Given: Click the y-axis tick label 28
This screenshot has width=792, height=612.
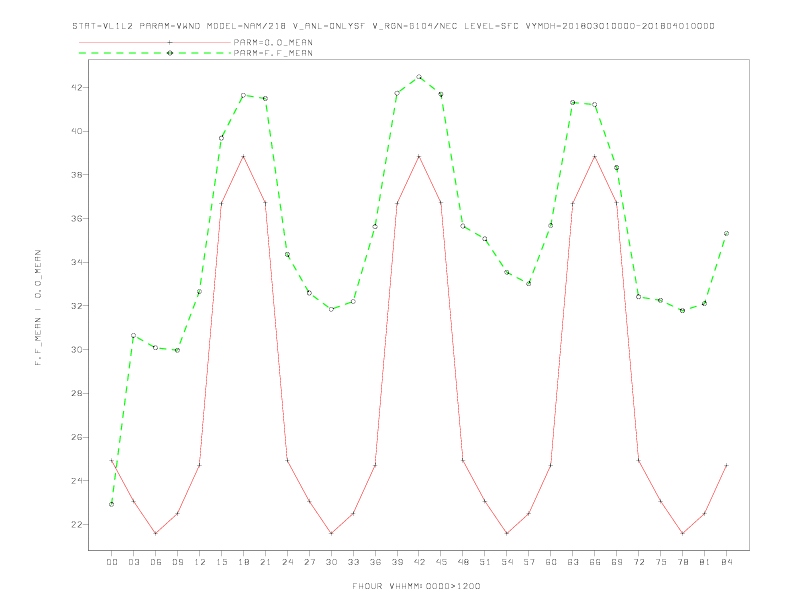Looking at the screenshot, I should (x=76, y=393).
